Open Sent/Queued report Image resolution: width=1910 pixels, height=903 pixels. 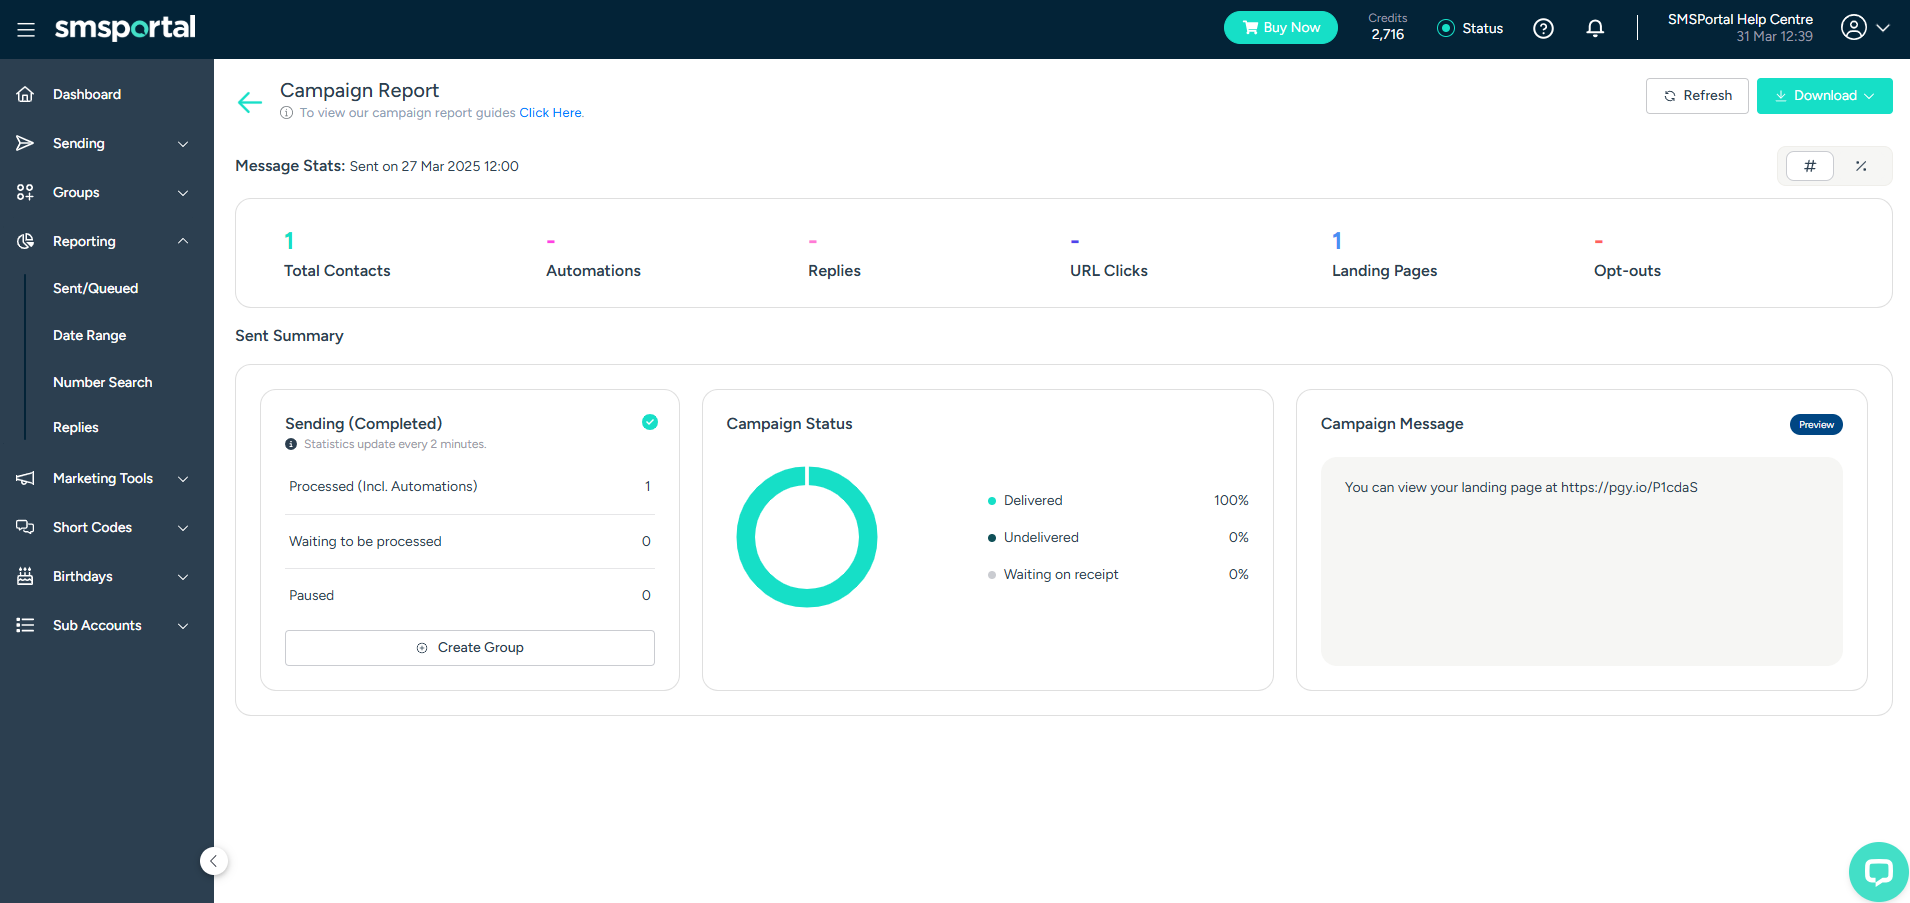tap(96, 288)
